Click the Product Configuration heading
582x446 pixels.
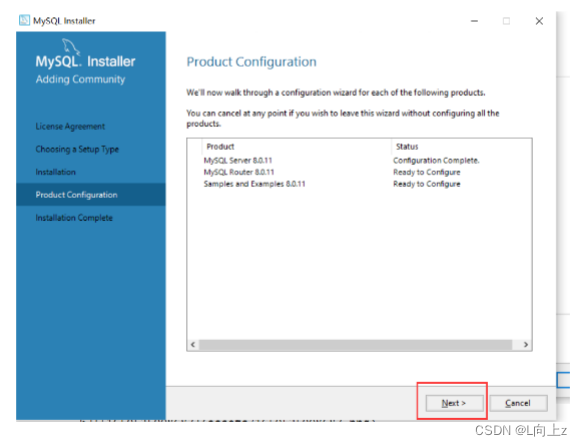pos(252,62)
